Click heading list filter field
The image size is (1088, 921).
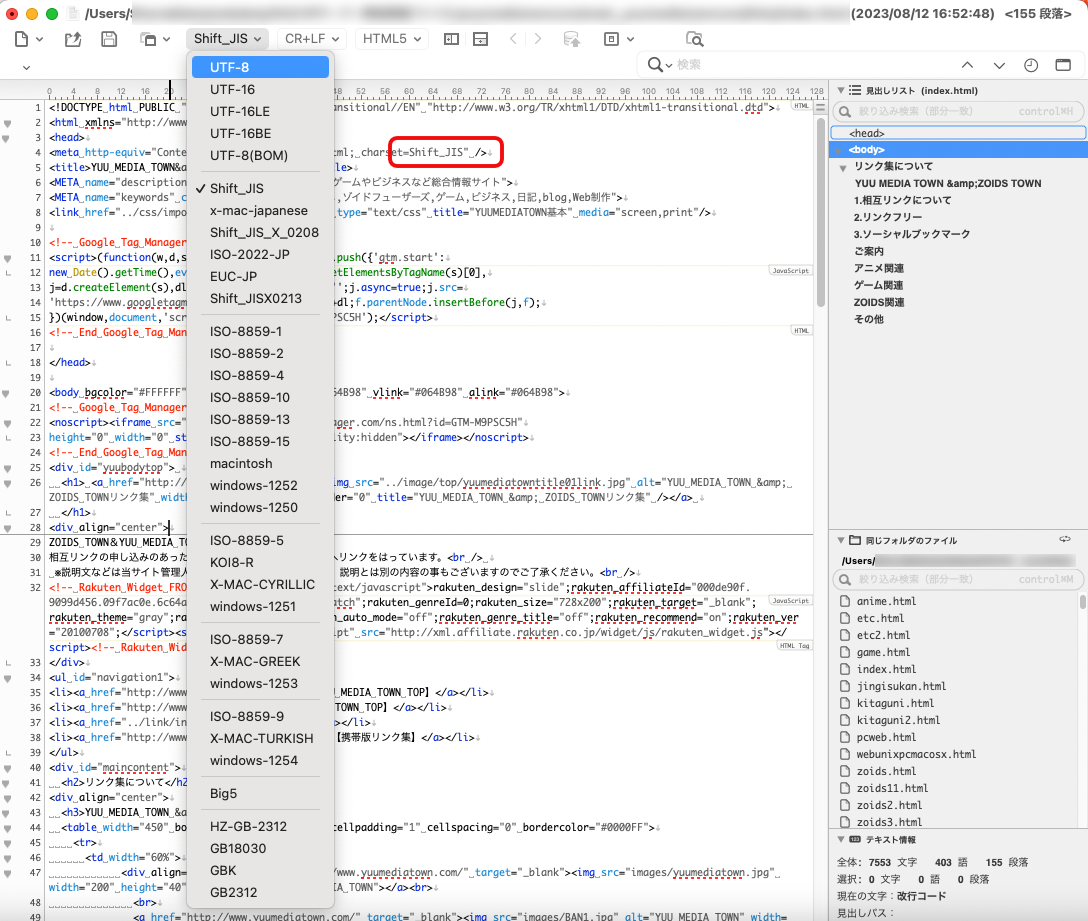[958, 111]
